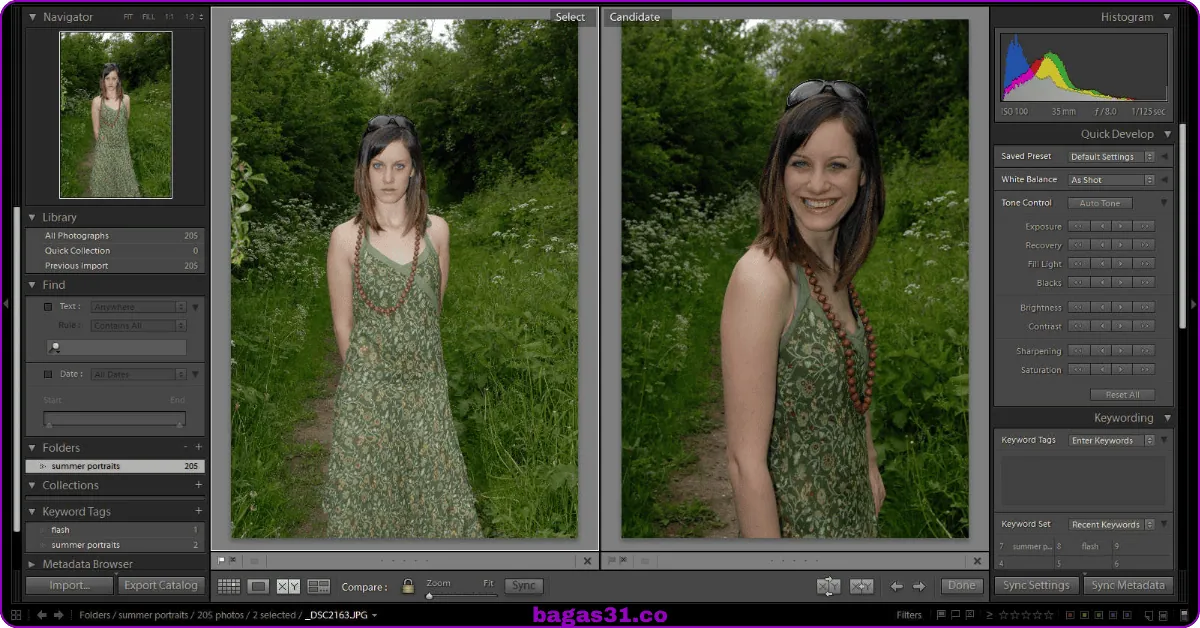This screenshot has height=628, width=1200.
Task: Filter by flagged photos icon
Action: [x=940, y=615]
